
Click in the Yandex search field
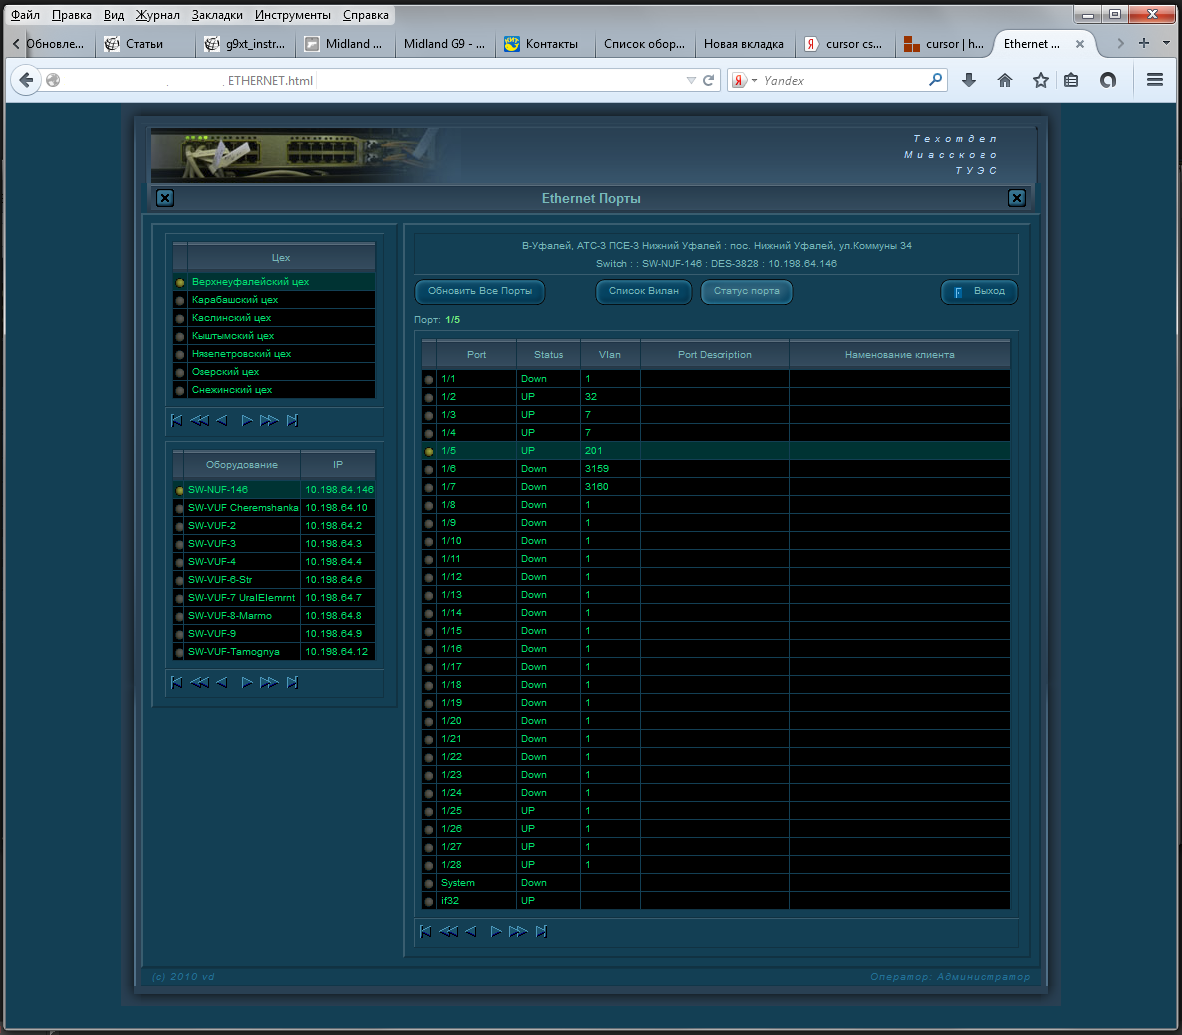pos(840,81)
